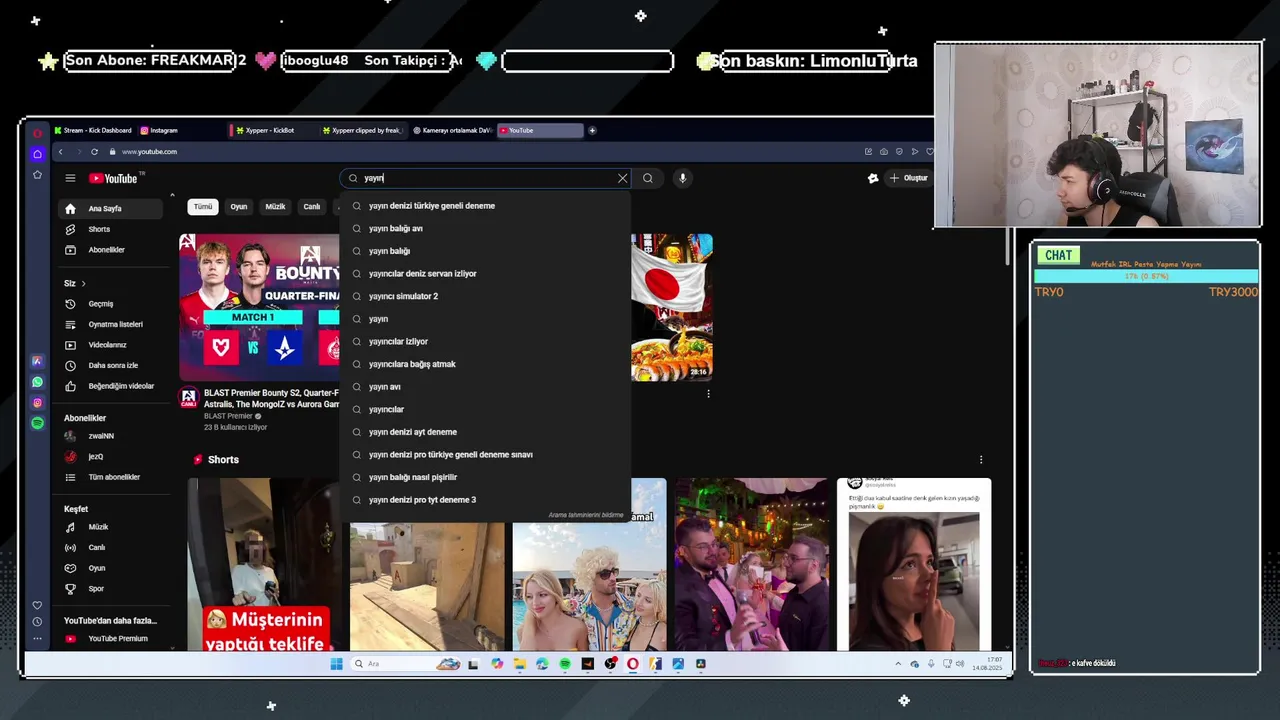Choose suggestion 'yayın denizi pro tyt deneme 3'

coord(485,500)
